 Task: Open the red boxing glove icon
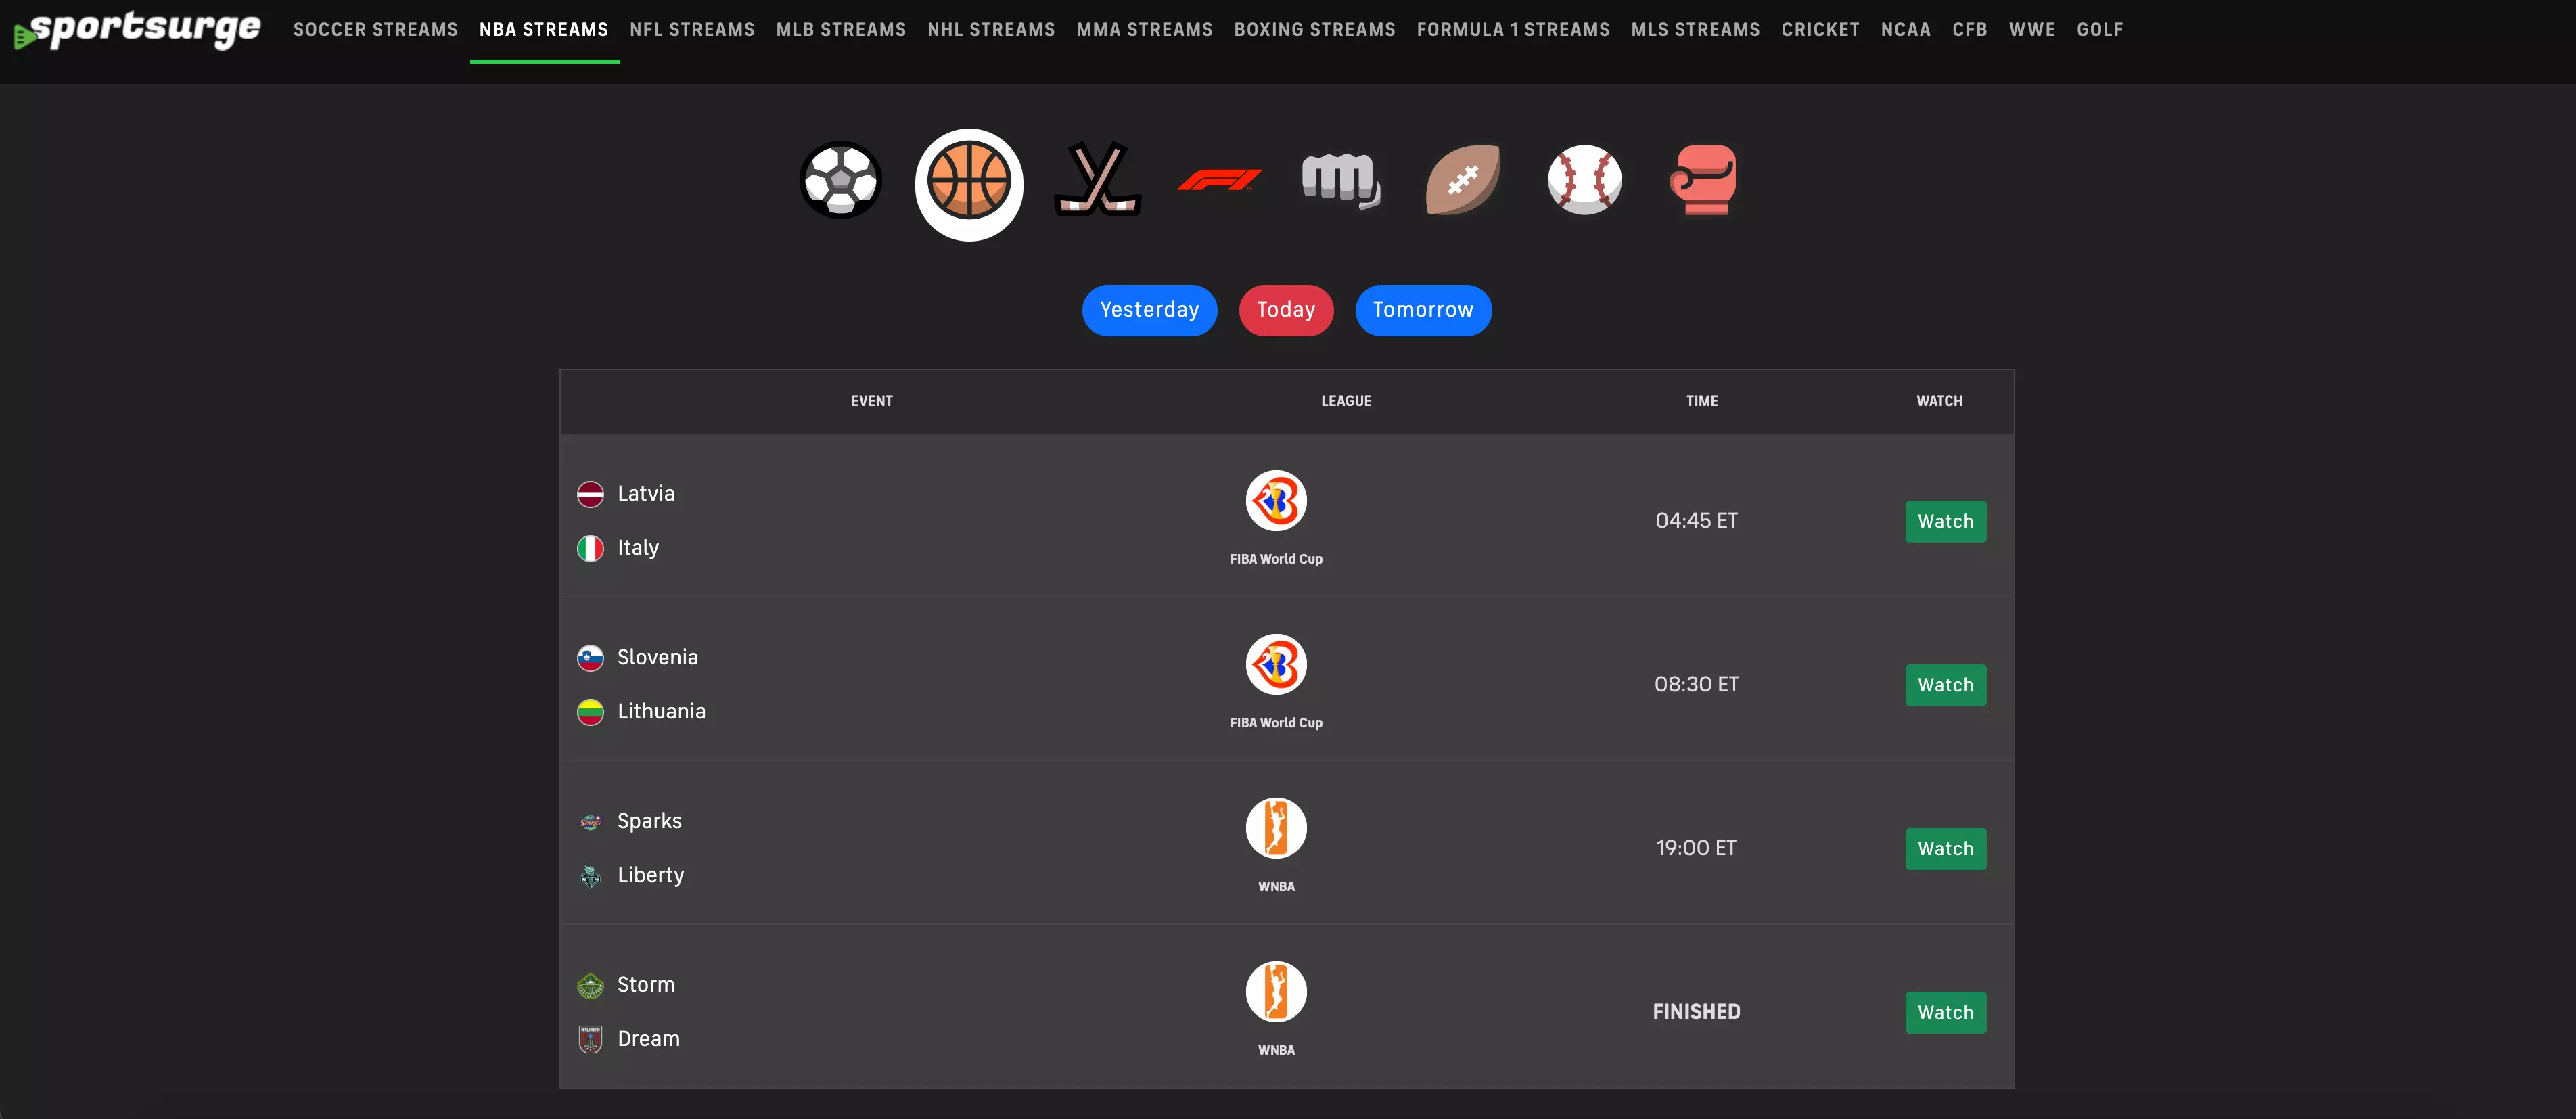tap(1703, 180)
